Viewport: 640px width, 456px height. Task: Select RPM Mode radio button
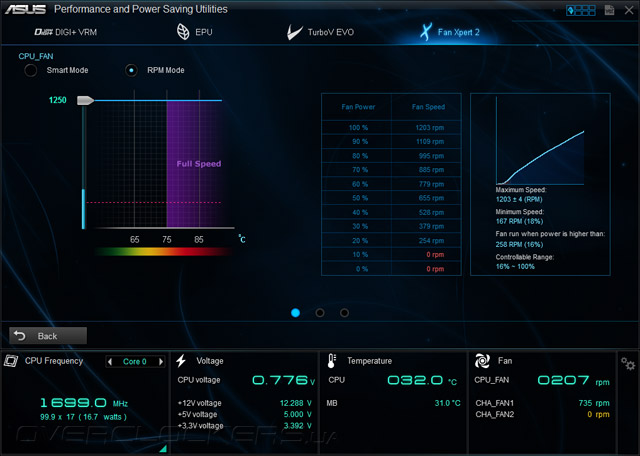tap(131, 70)
